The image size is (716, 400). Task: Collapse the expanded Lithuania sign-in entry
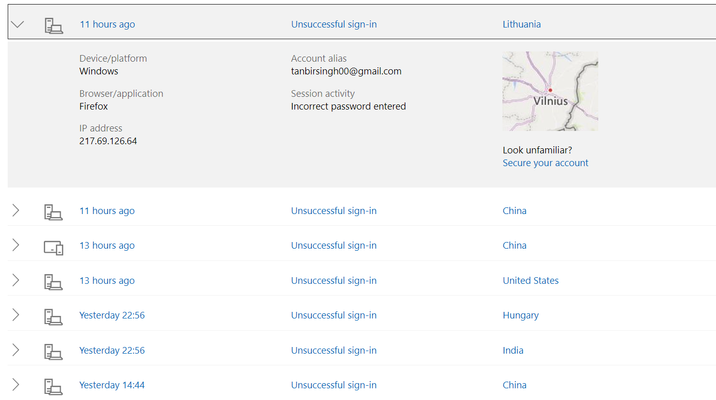pyautogui.click(x=17, y=24)
